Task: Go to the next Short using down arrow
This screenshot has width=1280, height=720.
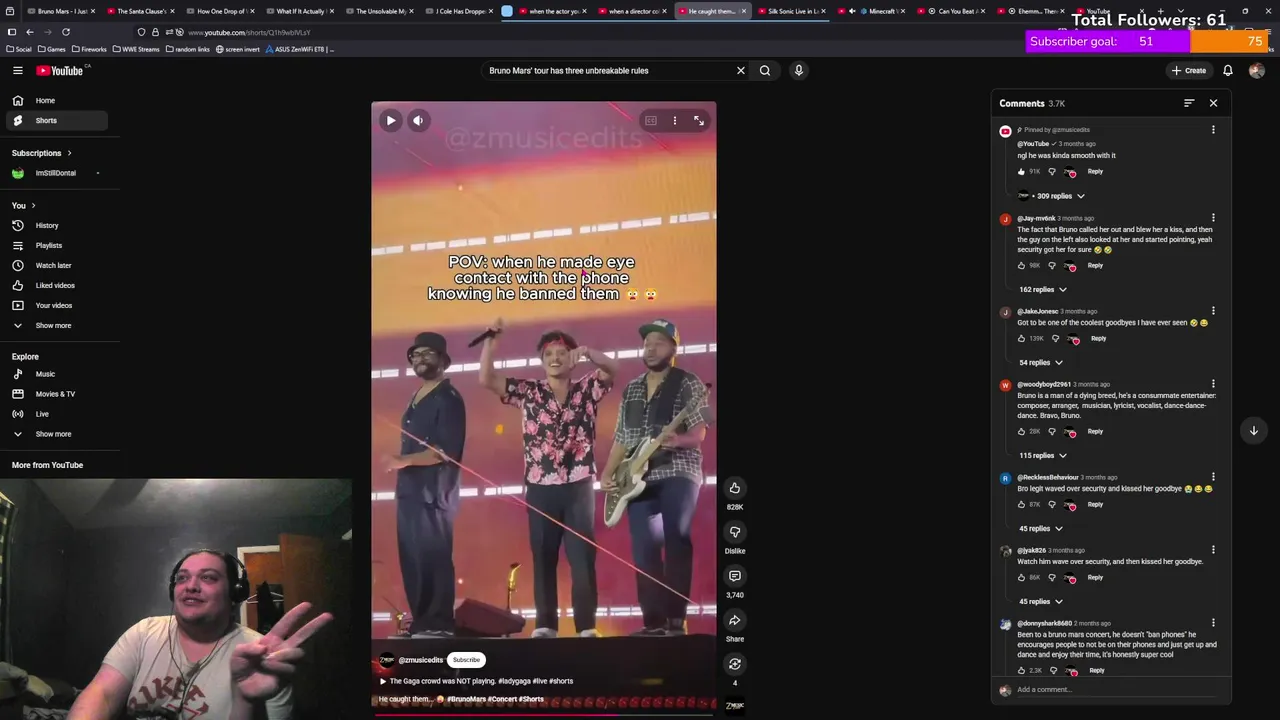Action: (x=1254, y=430)
